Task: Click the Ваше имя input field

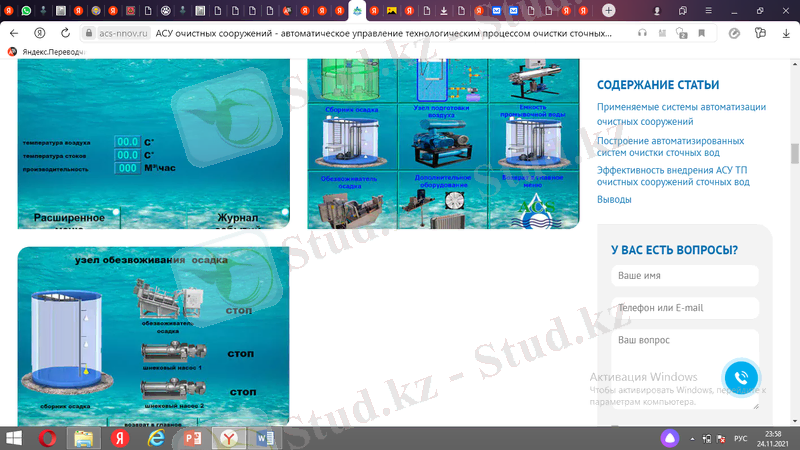Action: (x=685, y=276)
